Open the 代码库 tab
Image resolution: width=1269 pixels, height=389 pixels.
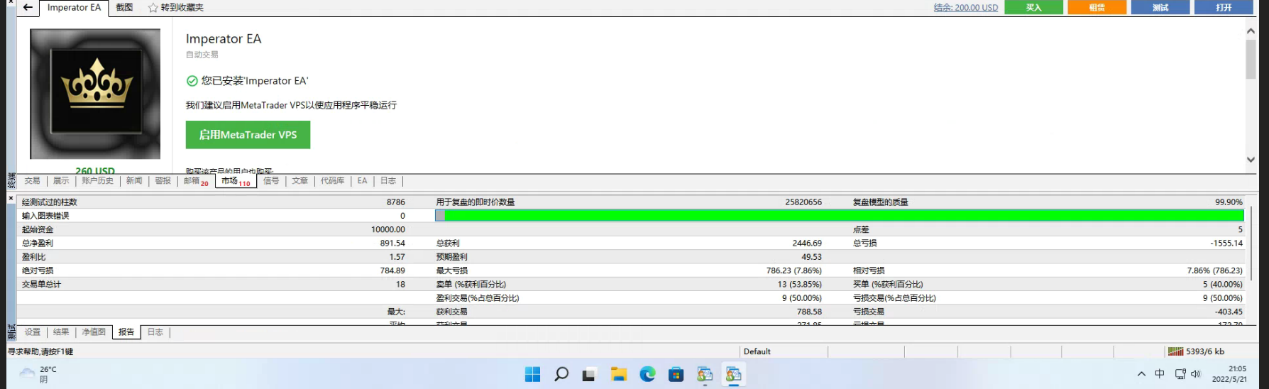[x=333, y=181]
